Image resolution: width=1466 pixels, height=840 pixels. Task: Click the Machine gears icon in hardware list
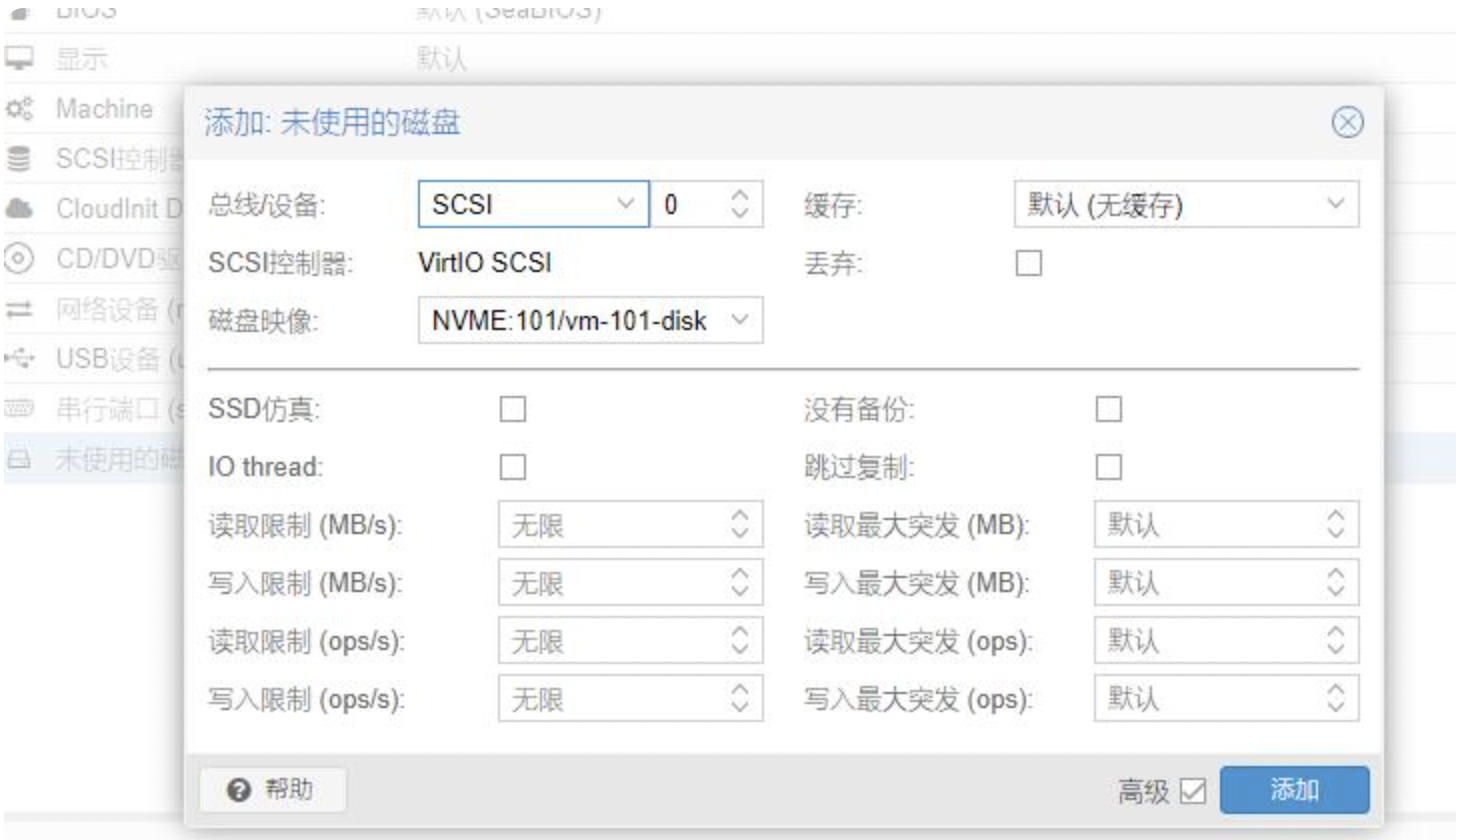[x=19, y=108]
